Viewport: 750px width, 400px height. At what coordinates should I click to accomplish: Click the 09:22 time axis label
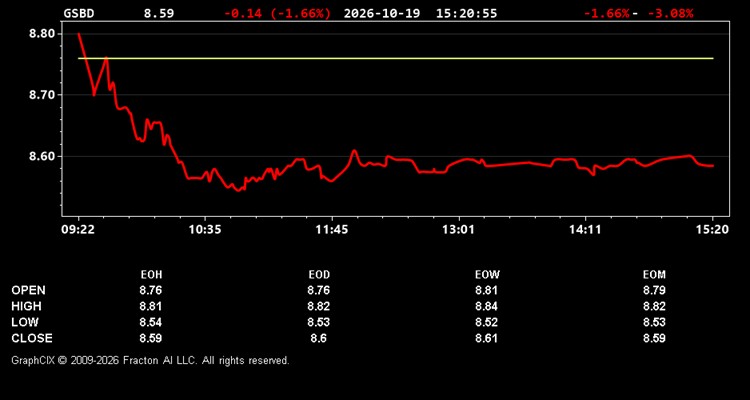coord(78,230)
